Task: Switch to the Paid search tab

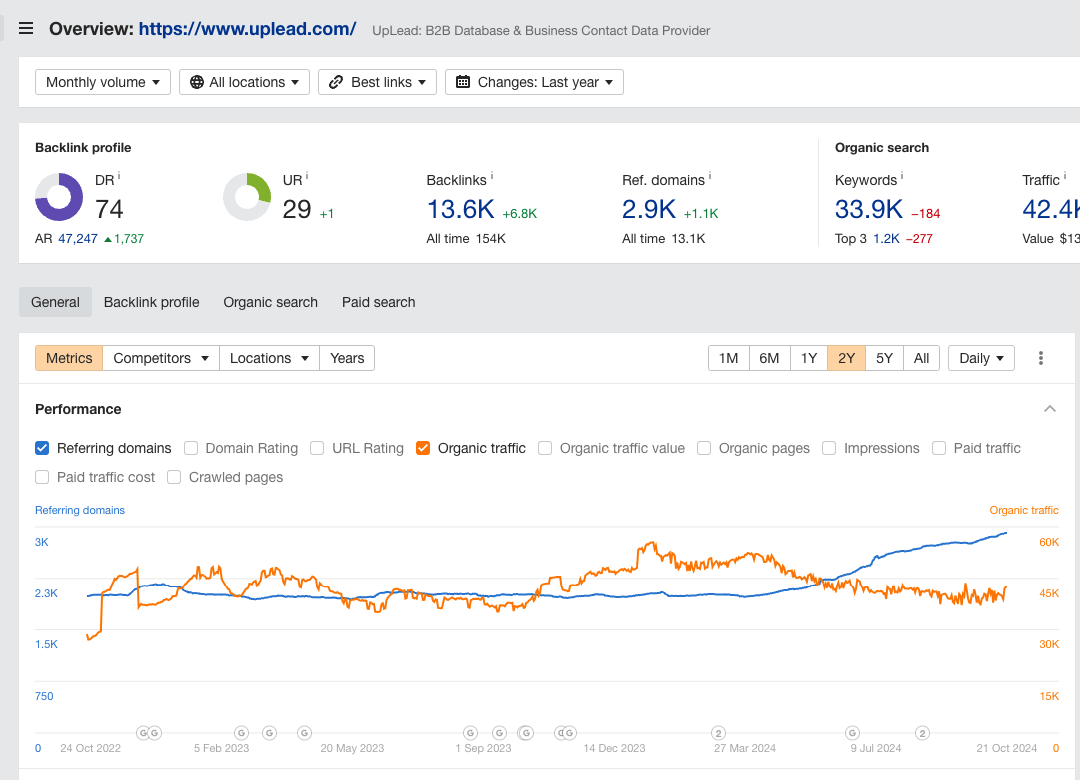Action: click(x=378, y=302)
